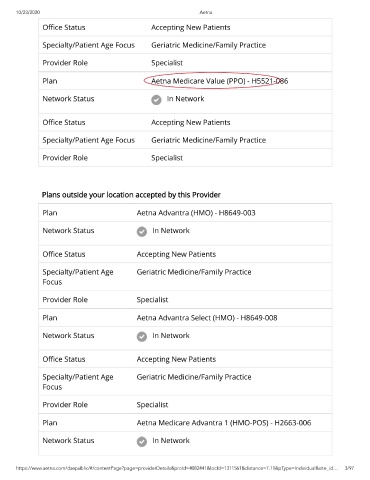Image resolution: width=370 pixels, height=480 pixels.
Task: Click the Plan label beside H8649-008
Action: [50, 318]
